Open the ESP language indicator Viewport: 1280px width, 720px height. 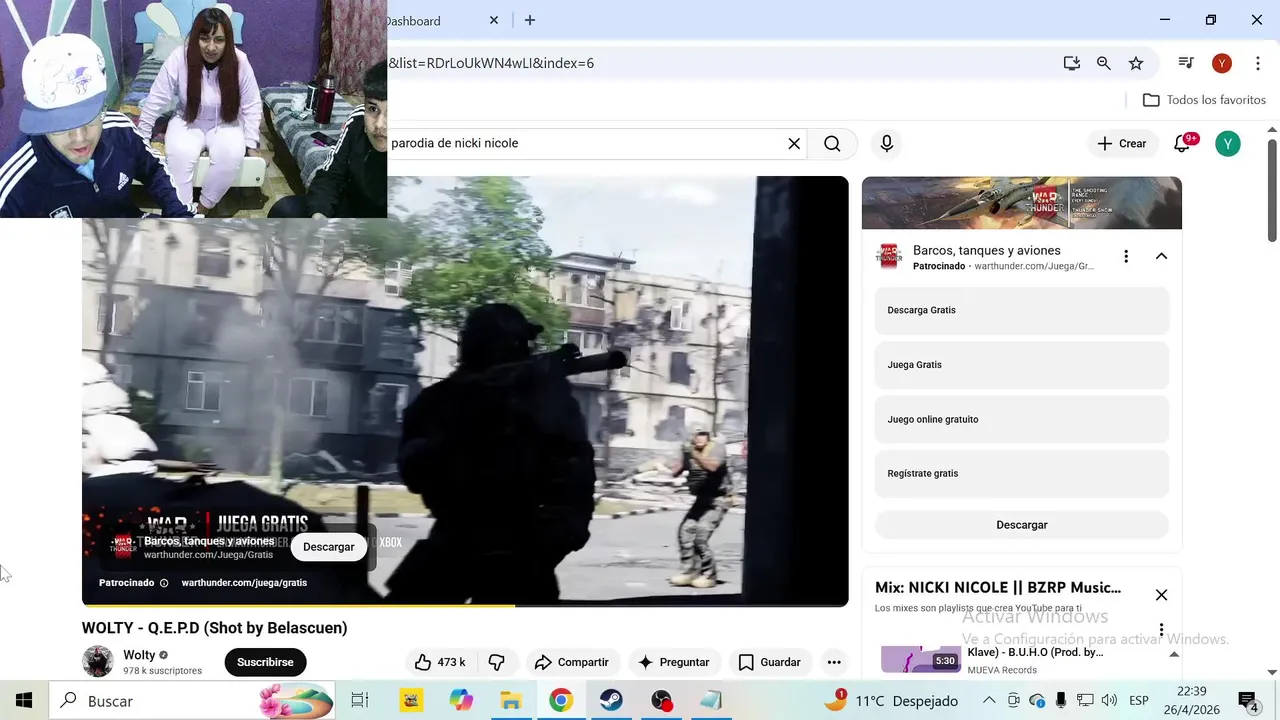pyautogui.click(x=1138, y=701)
